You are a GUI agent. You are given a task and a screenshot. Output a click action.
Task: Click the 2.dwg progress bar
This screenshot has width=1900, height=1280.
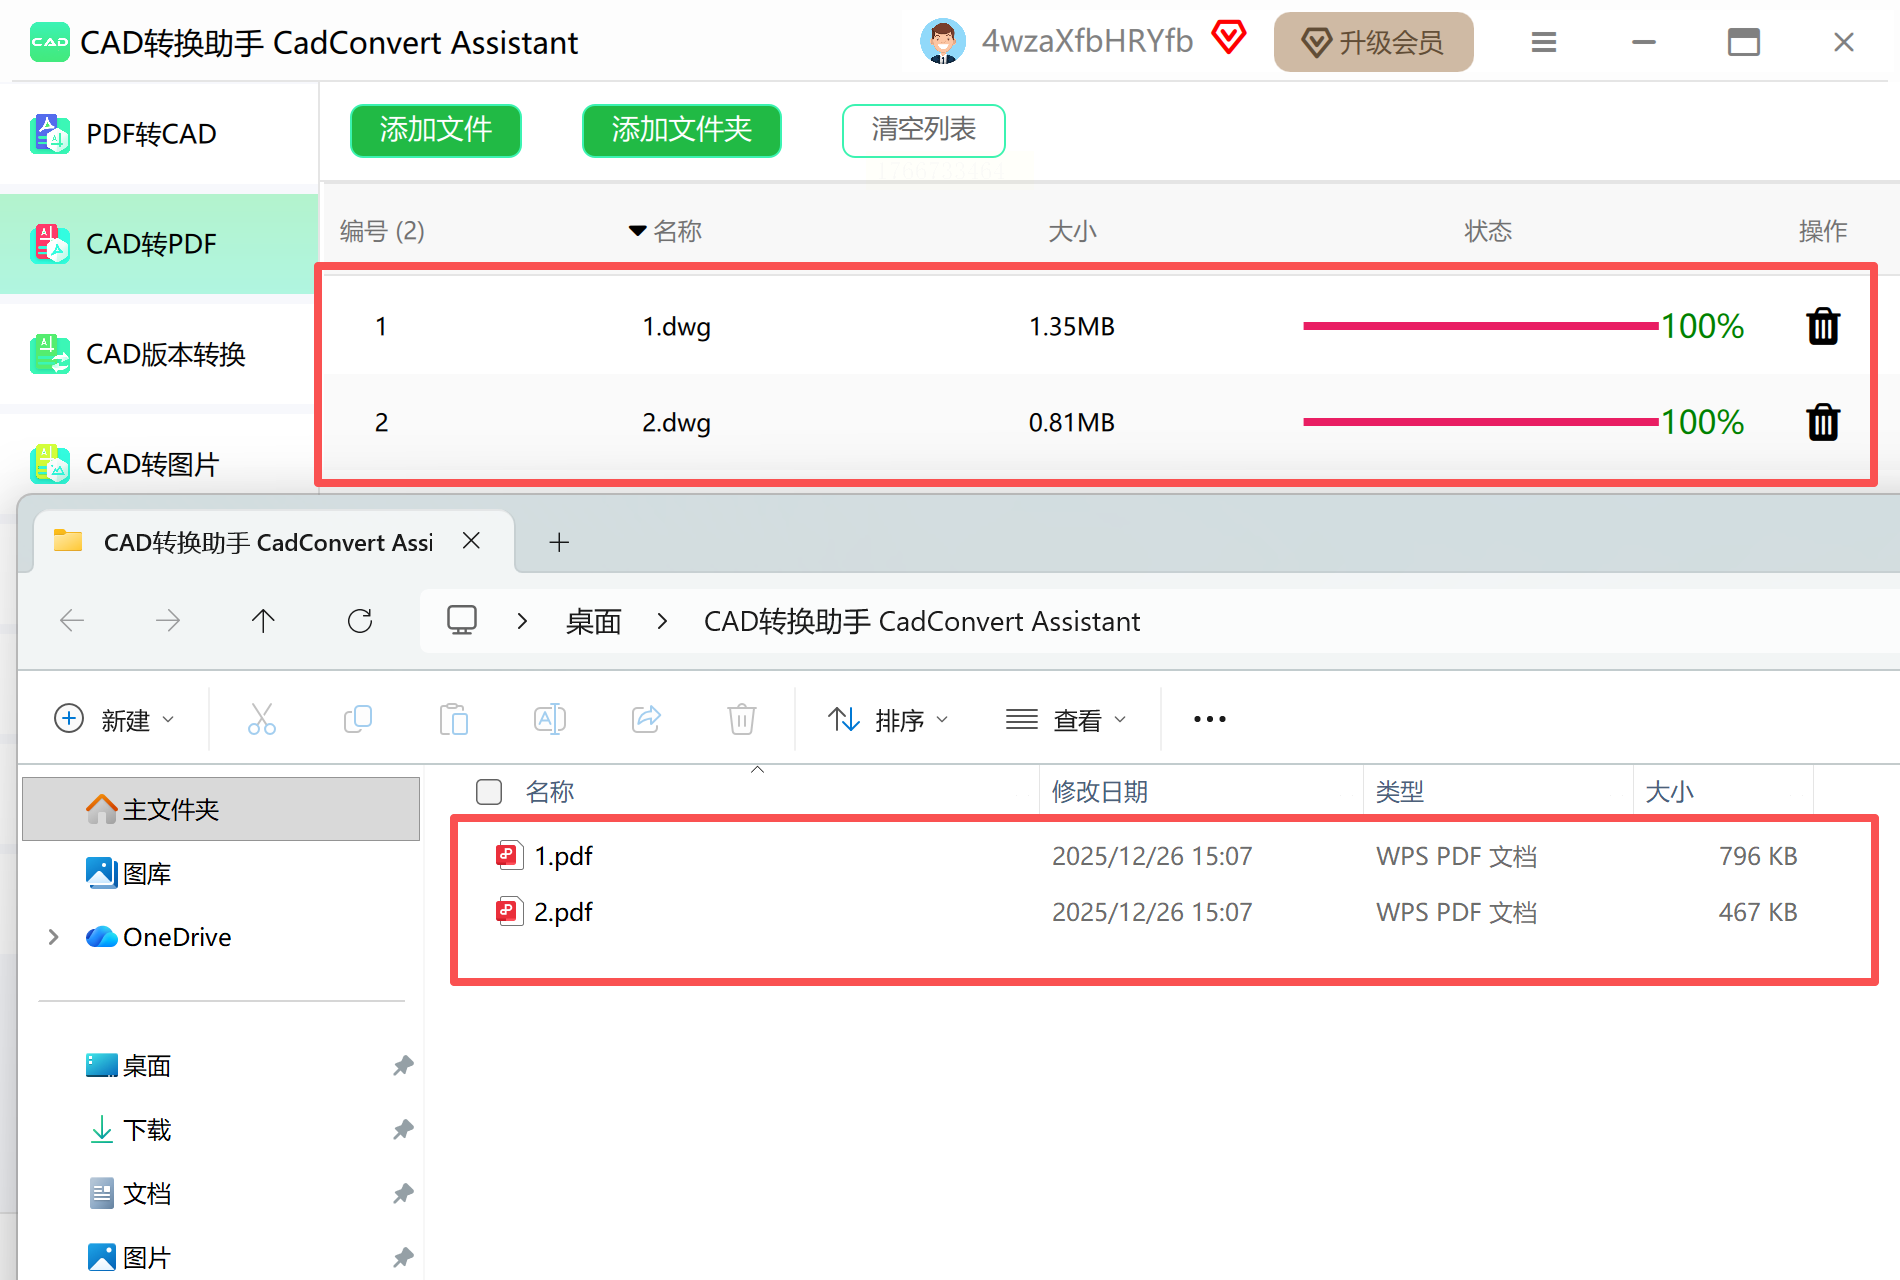coord(1480,422)
